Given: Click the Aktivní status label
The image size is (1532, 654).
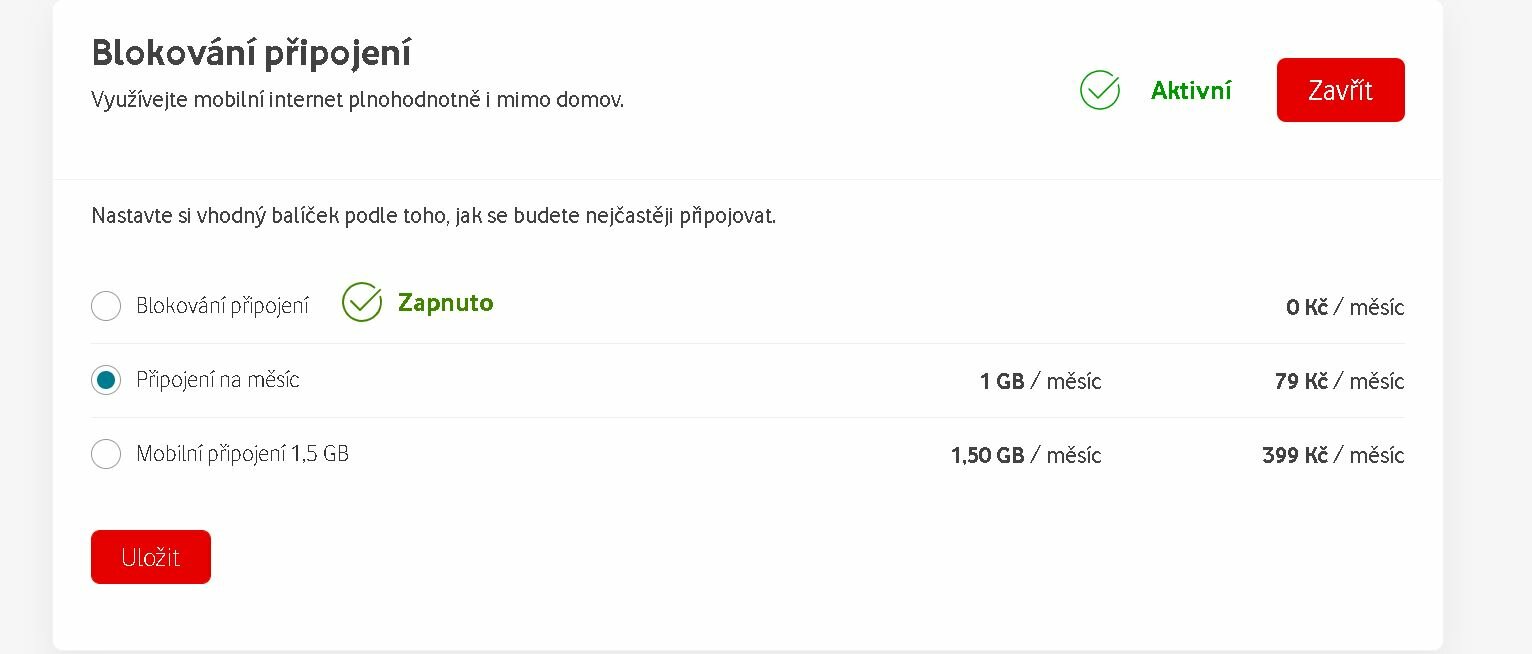Looking at the screenshot, I should click(x=1191, y=91).
